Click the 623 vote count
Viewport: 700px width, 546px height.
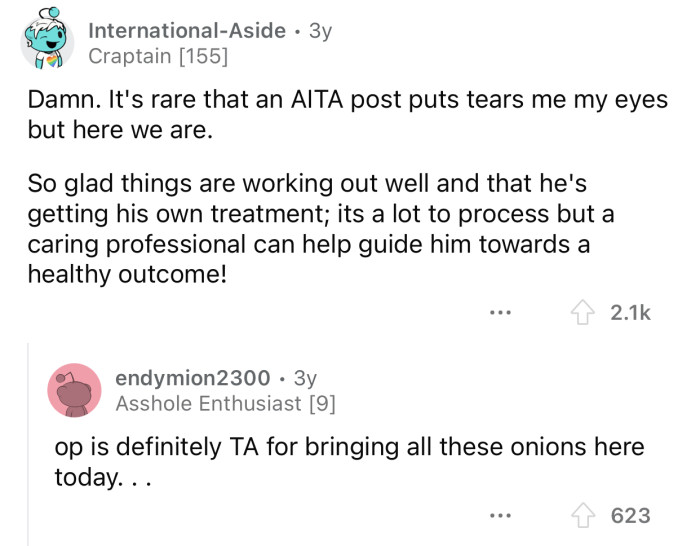point(630,515)
